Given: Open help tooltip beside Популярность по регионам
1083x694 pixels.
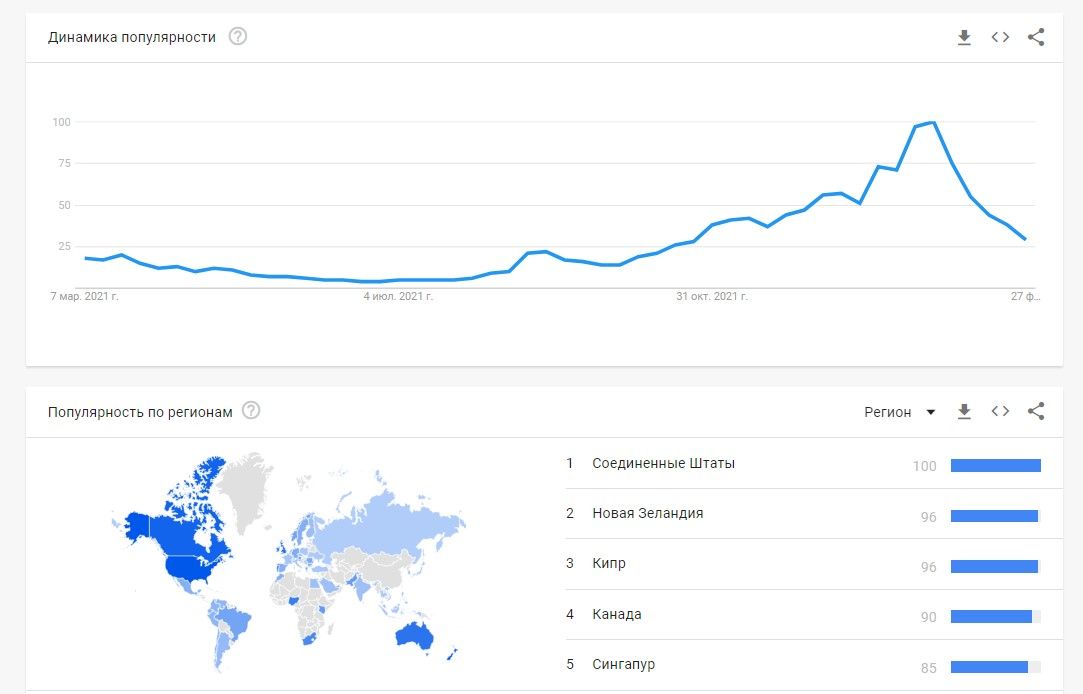Looking at the screenshot, I should click(x=253, y=411).
